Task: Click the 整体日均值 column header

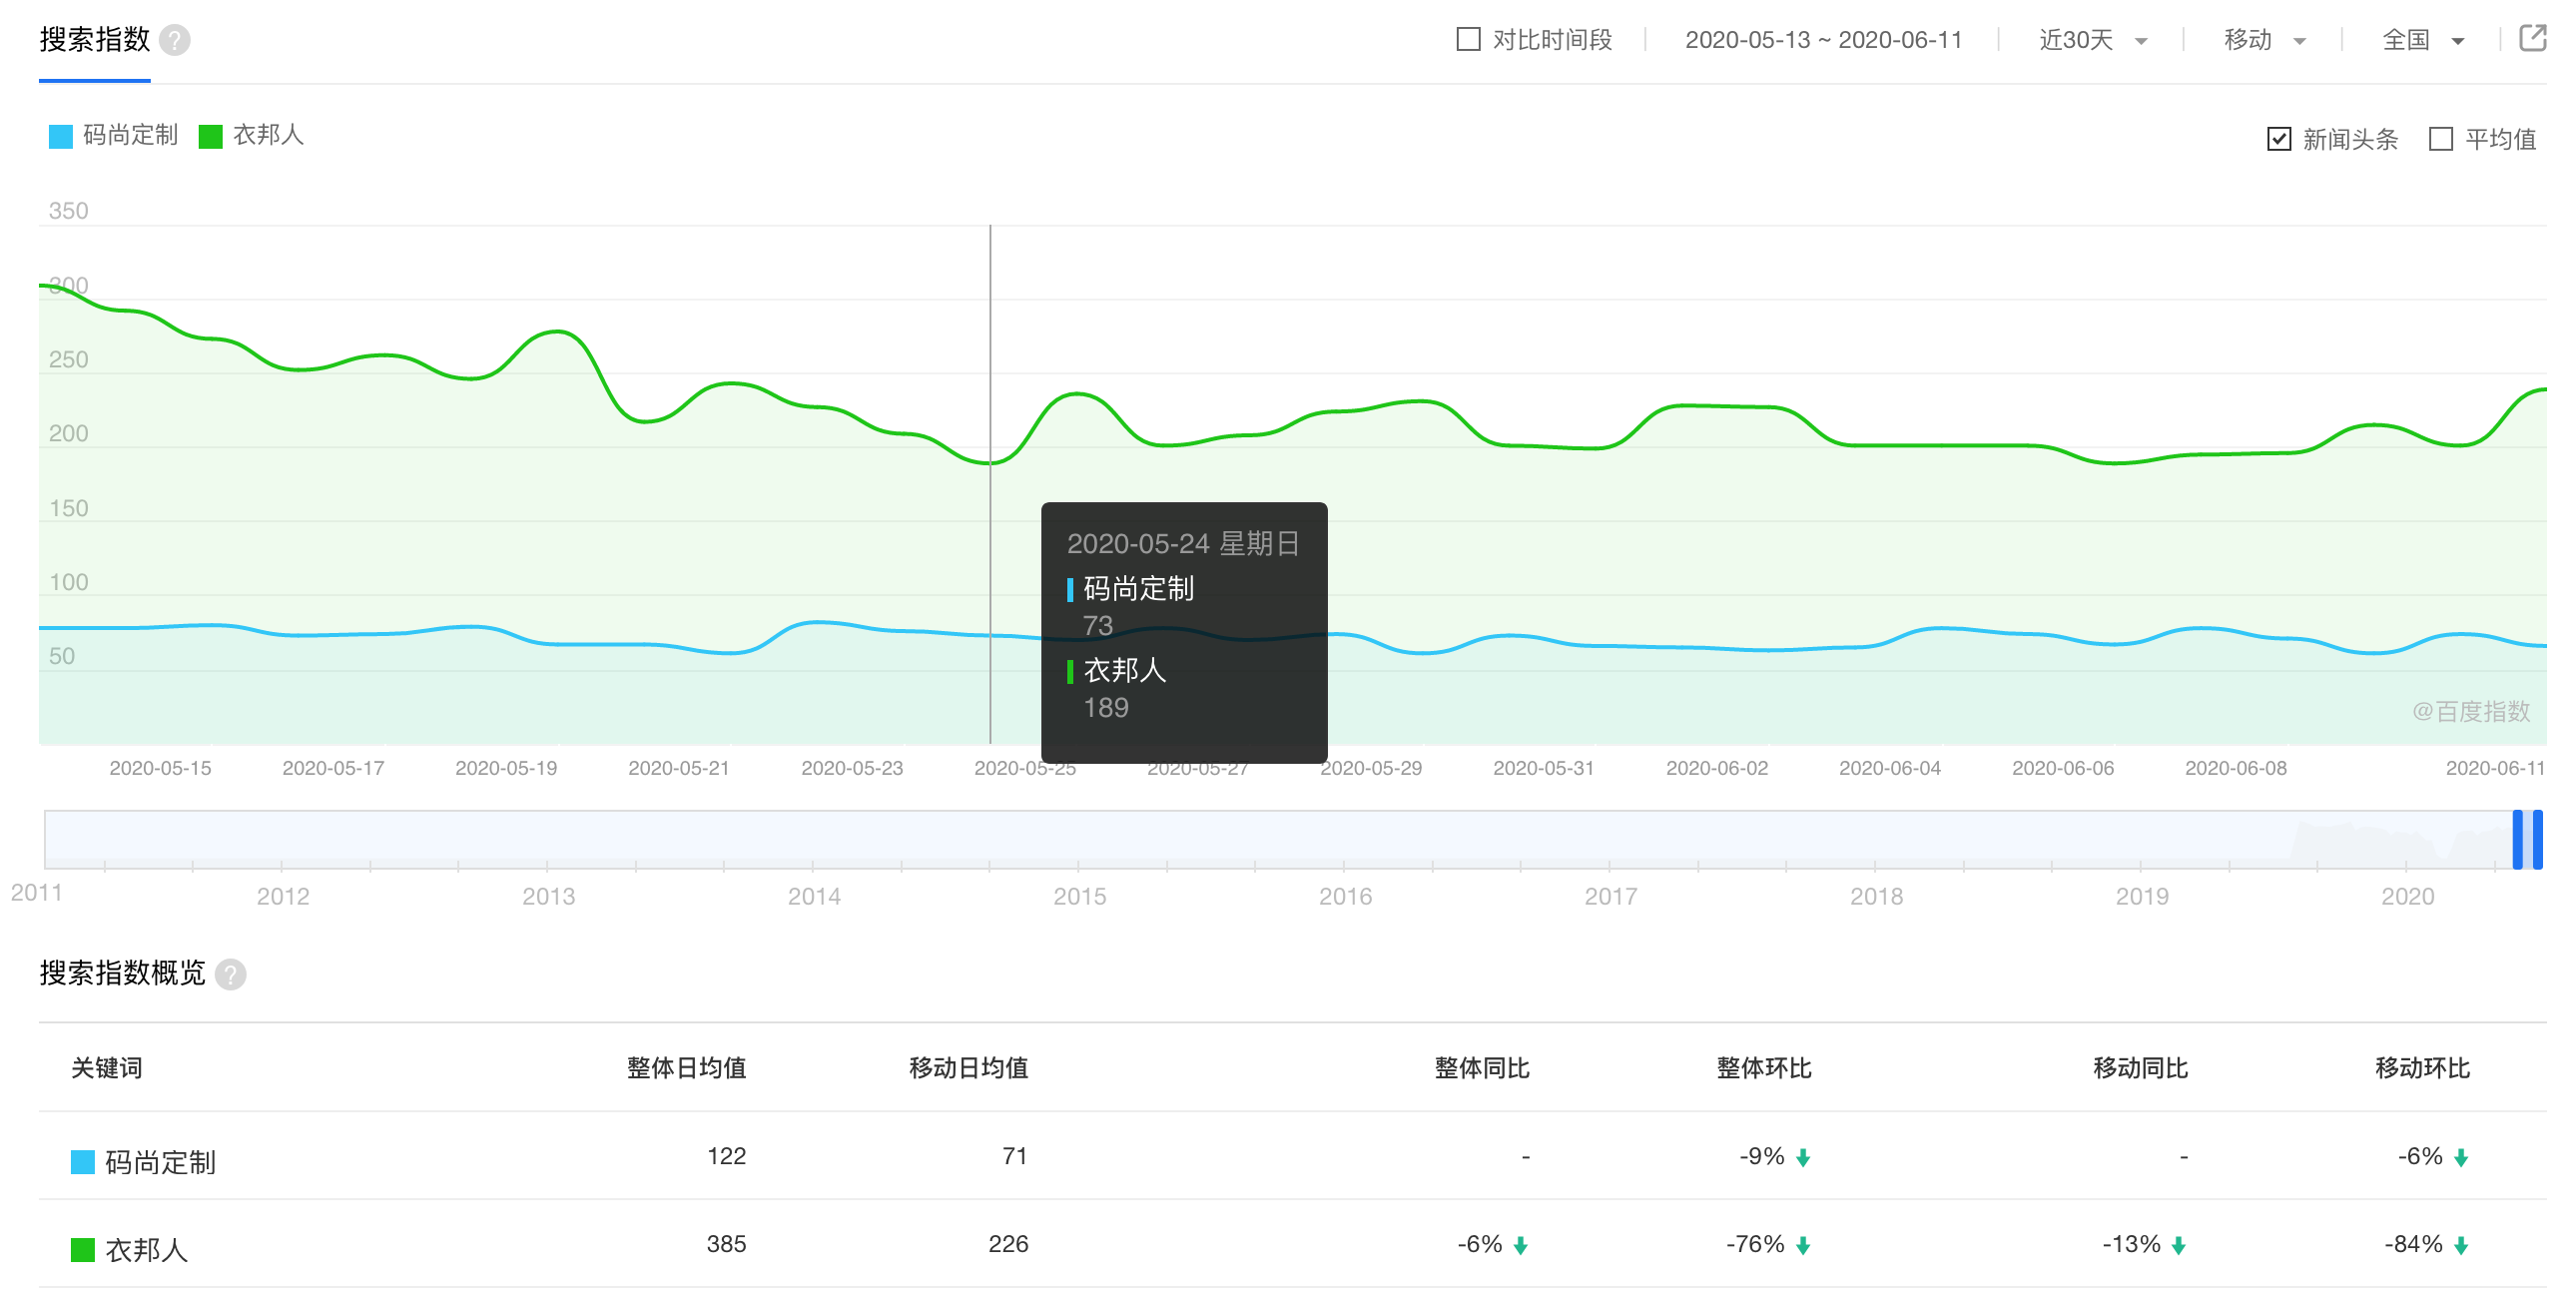Action: [686, 1068]
